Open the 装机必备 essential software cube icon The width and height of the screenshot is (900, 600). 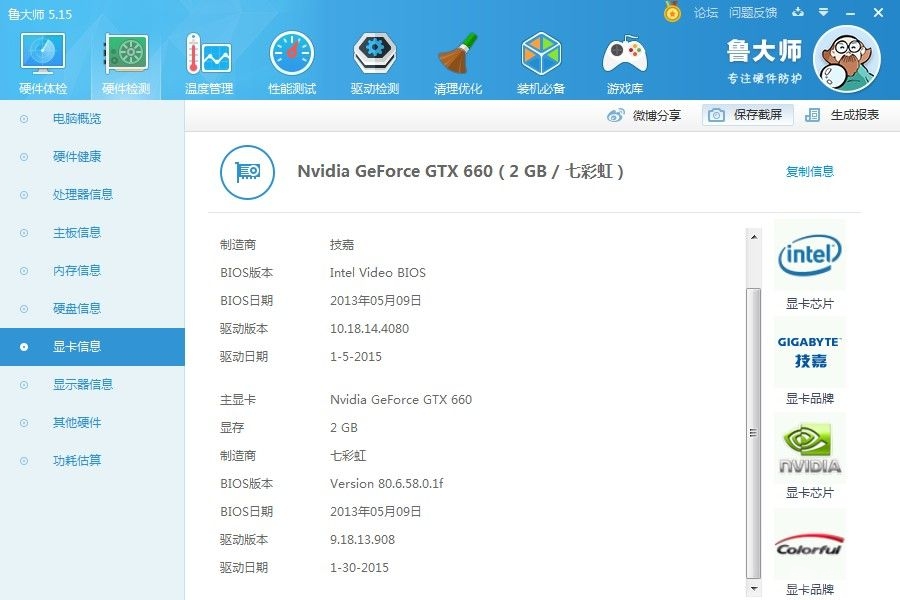pos(541,62)
